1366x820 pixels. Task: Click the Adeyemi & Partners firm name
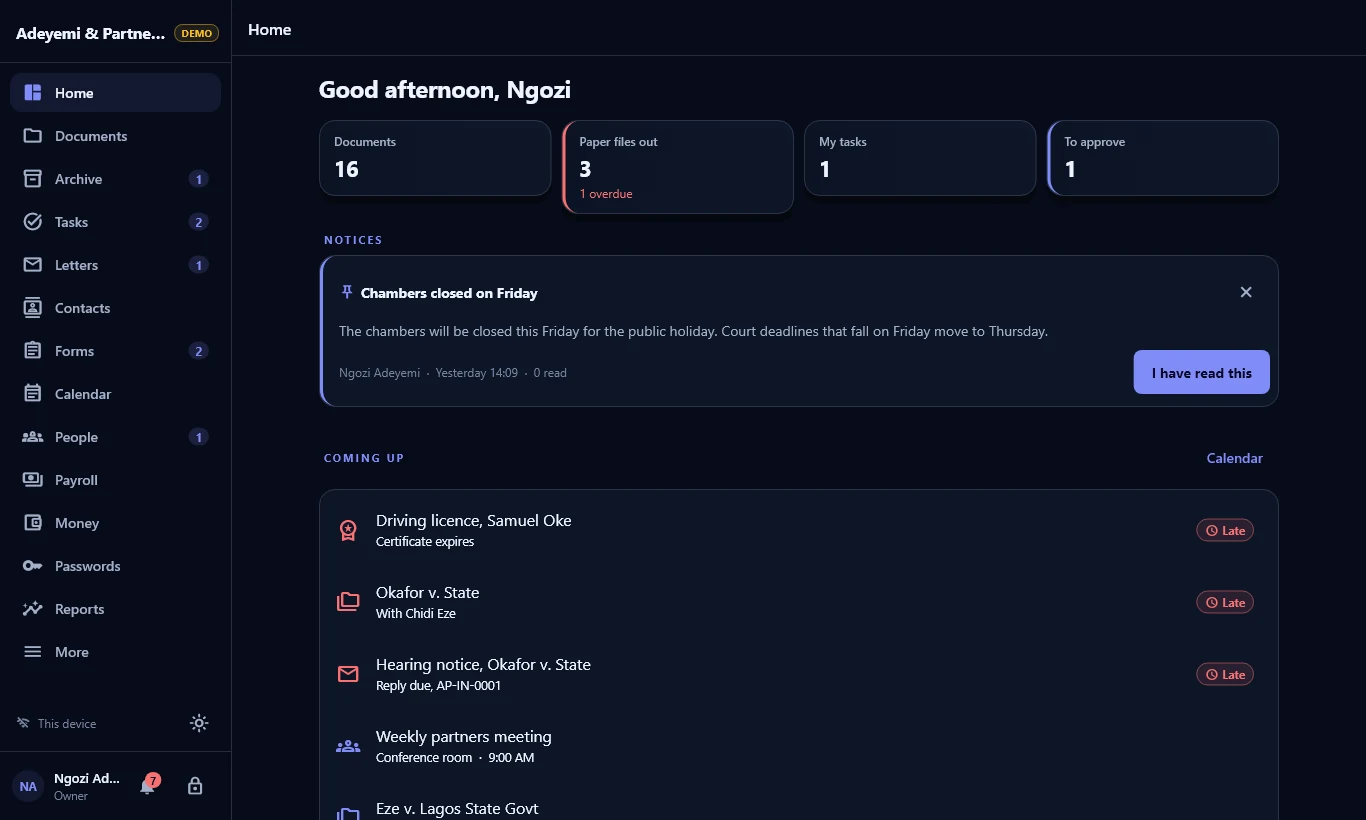click(x=90, y=33)
